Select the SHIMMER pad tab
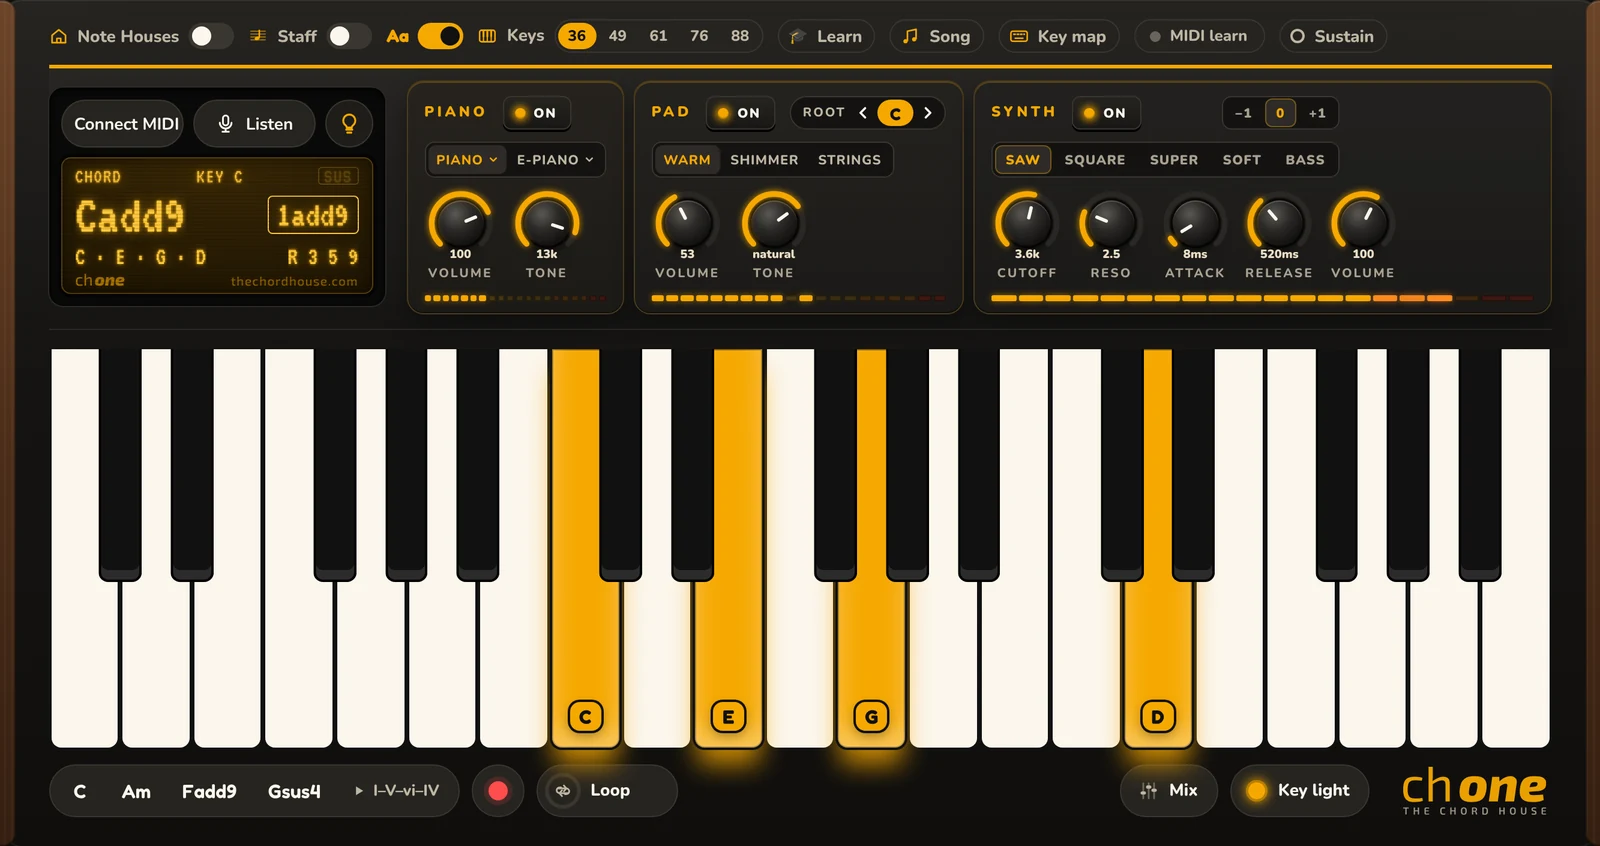1600x846 pixels. [764, 160]
